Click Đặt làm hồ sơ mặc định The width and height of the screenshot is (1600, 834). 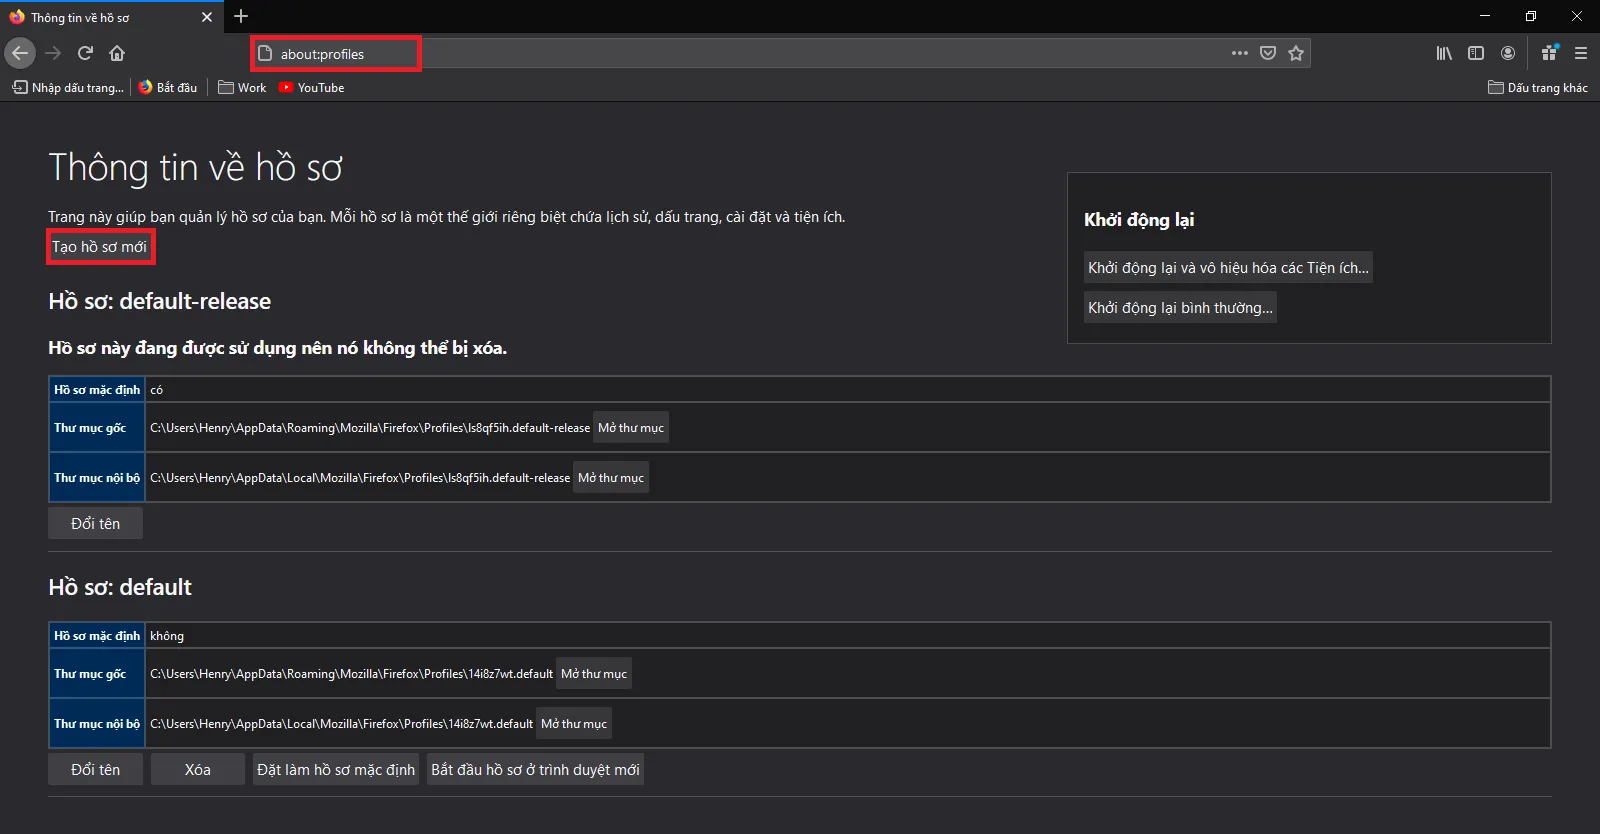(x=336, y=770)
